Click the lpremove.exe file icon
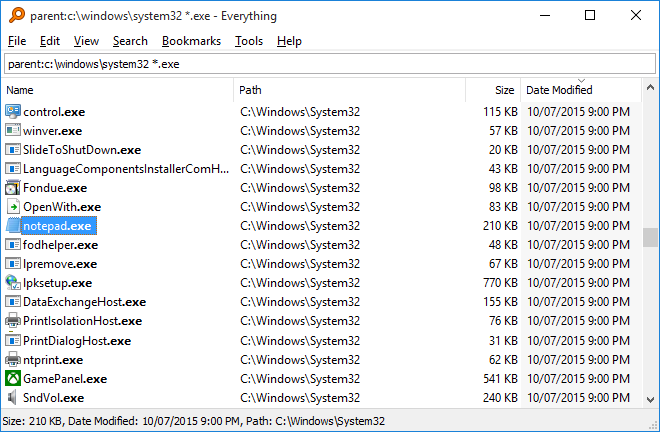The image size is (660, 432). tap(13, 264)
